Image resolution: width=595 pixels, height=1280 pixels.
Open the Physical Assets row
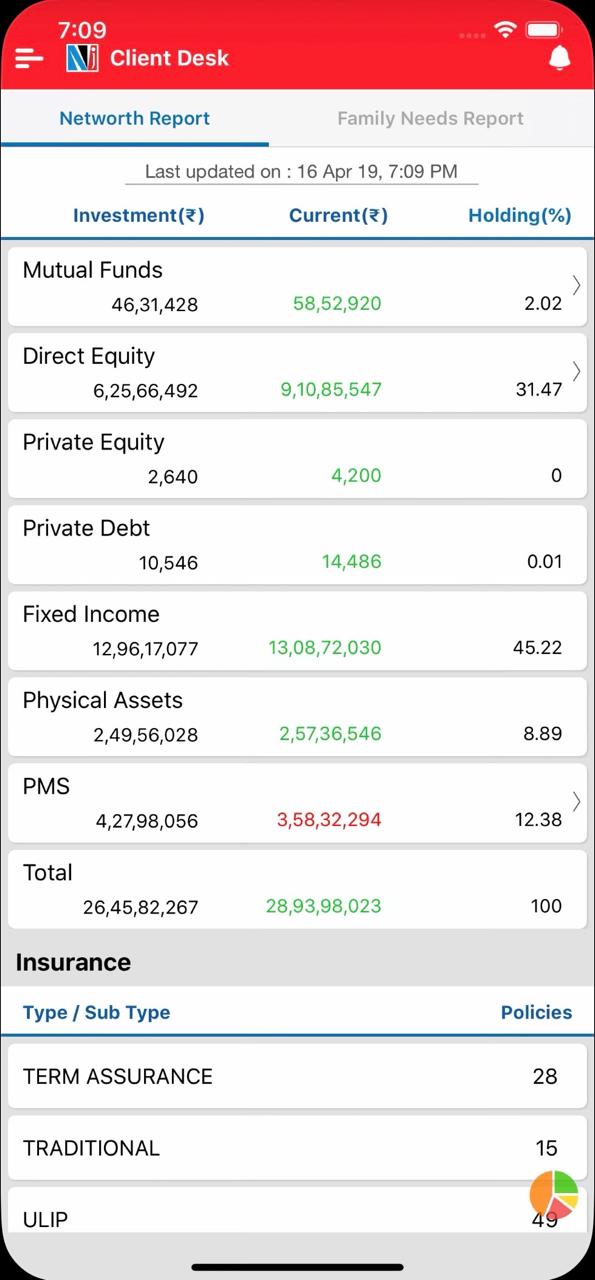pyautogui.click(x=297, y=717)
